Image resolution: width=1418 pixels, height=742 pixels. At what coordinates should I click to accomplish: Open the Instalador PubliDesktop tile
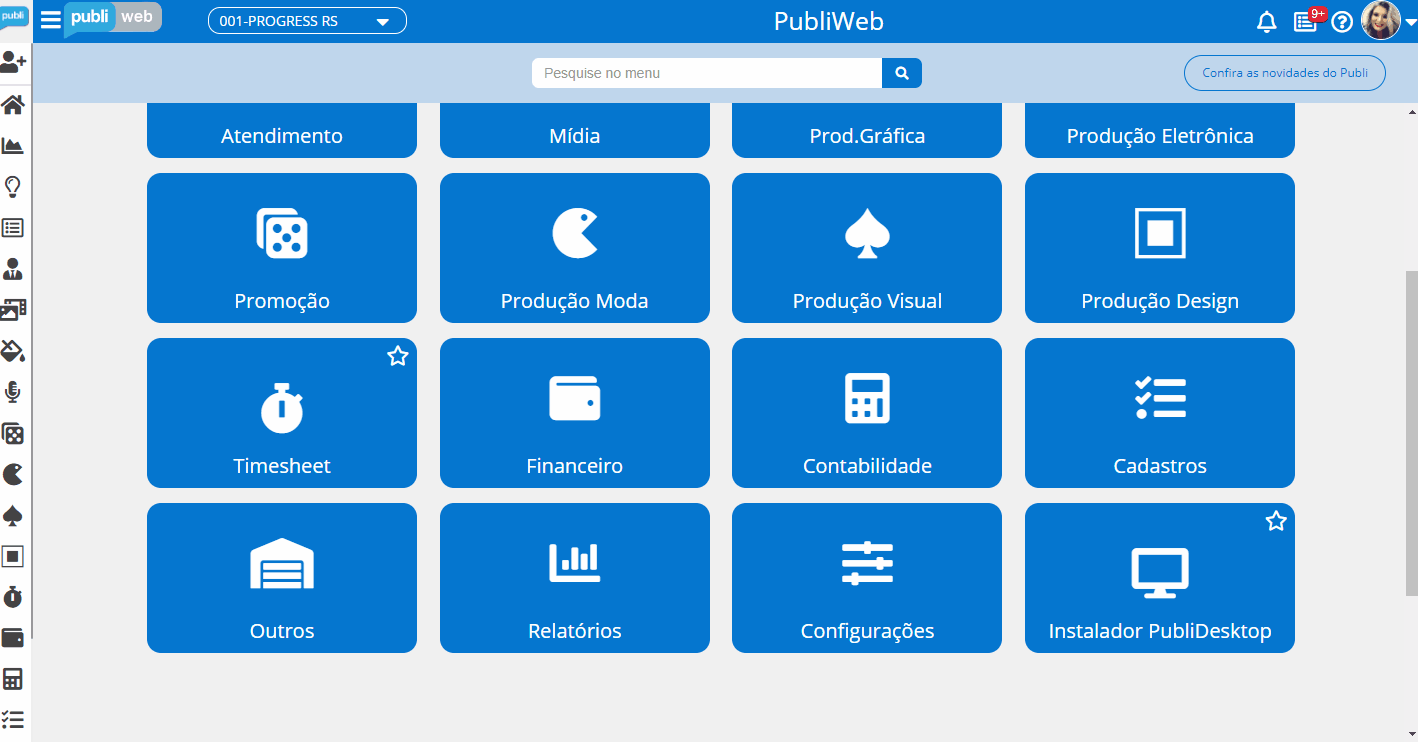click(x=1160, y=578)
